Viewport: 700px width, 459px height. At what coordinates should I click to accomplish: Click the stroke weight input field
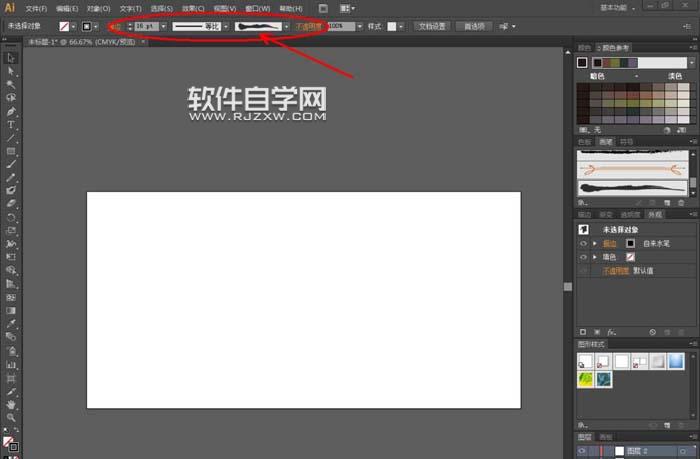(x=146, y=26)
